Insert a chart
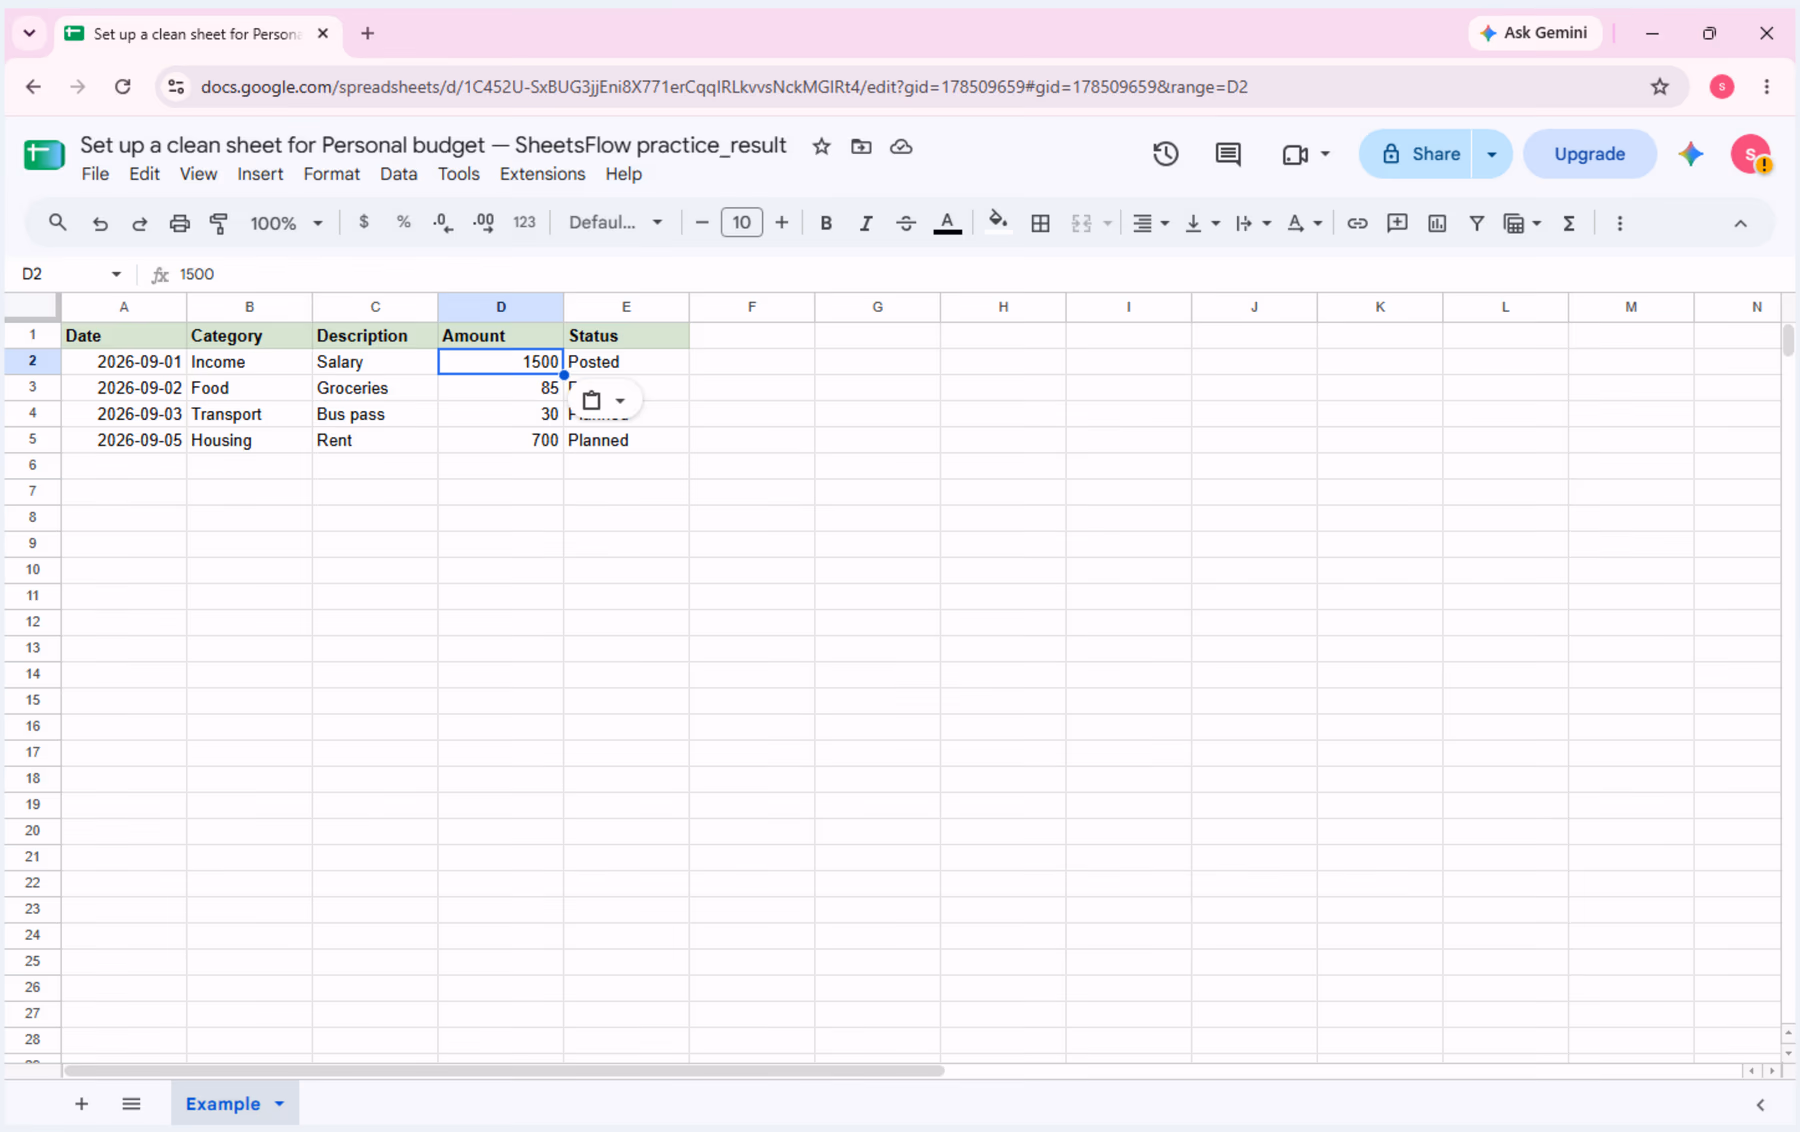Viewport: 1800px width, 1132px height. [1437, 223]
